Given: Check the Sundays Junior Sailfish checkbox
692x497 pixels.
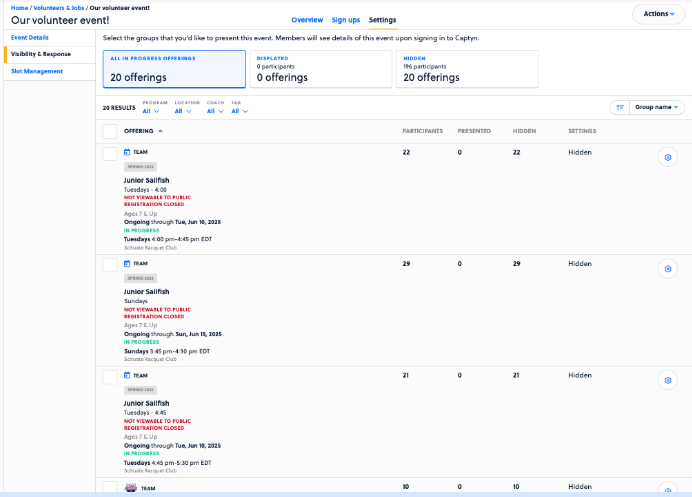Looking at the screenshot, I should coord(110,265).
